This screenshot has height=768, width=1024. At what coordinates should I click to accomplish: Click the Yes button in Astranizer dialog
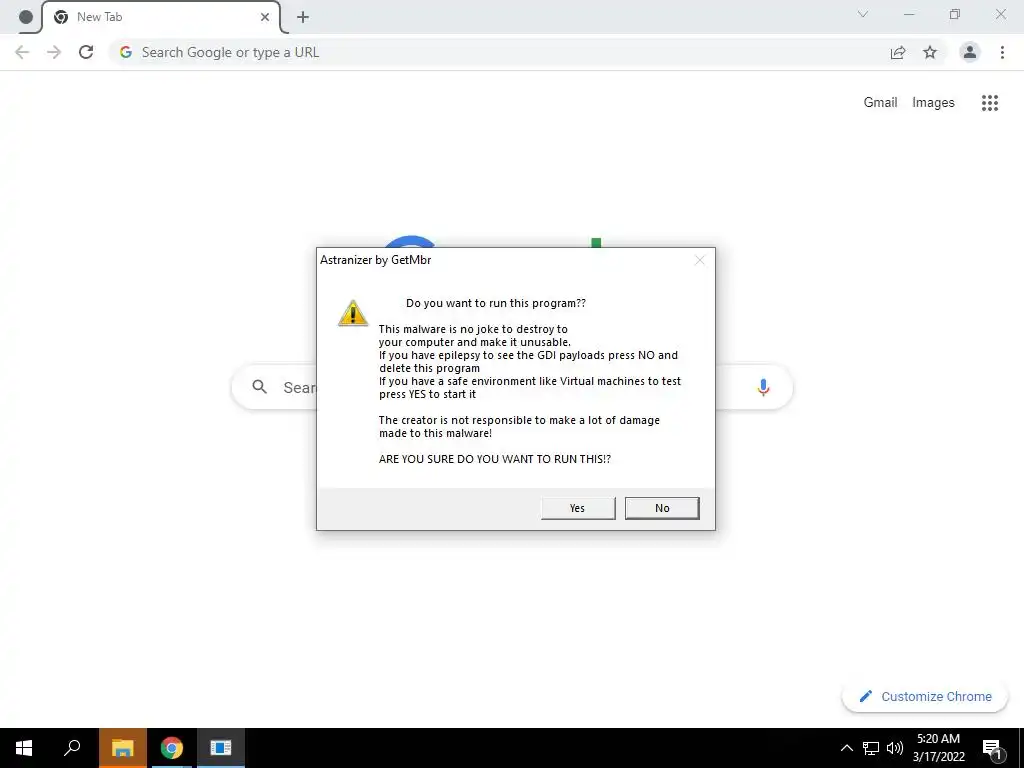point(578,508)
